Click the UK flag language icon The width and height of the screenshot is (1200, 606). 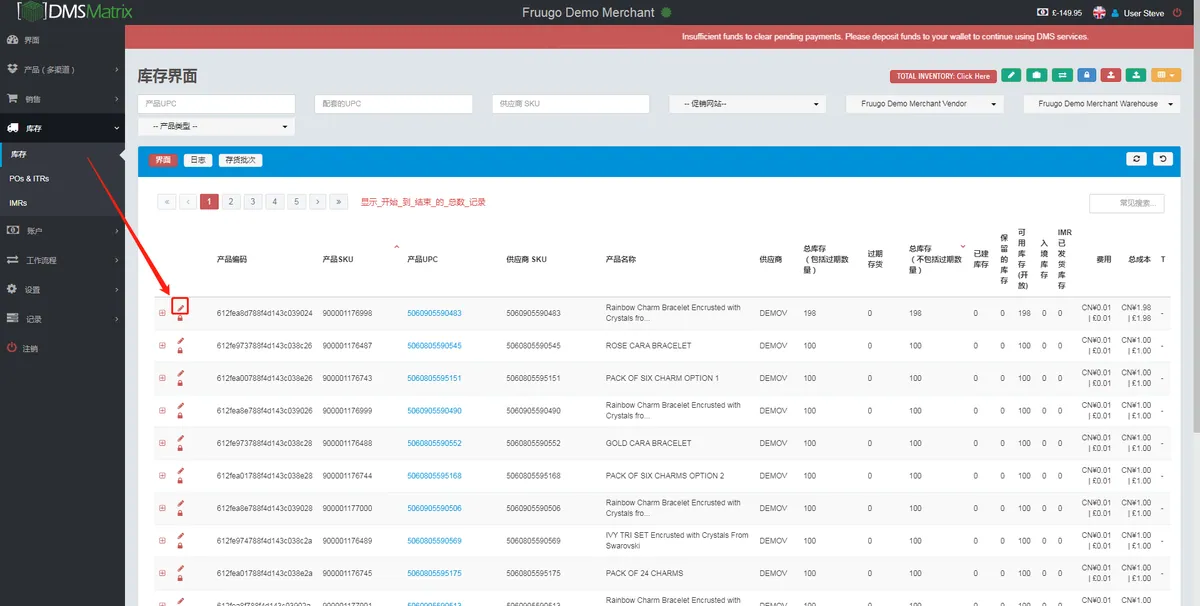tap(1100, 13)
